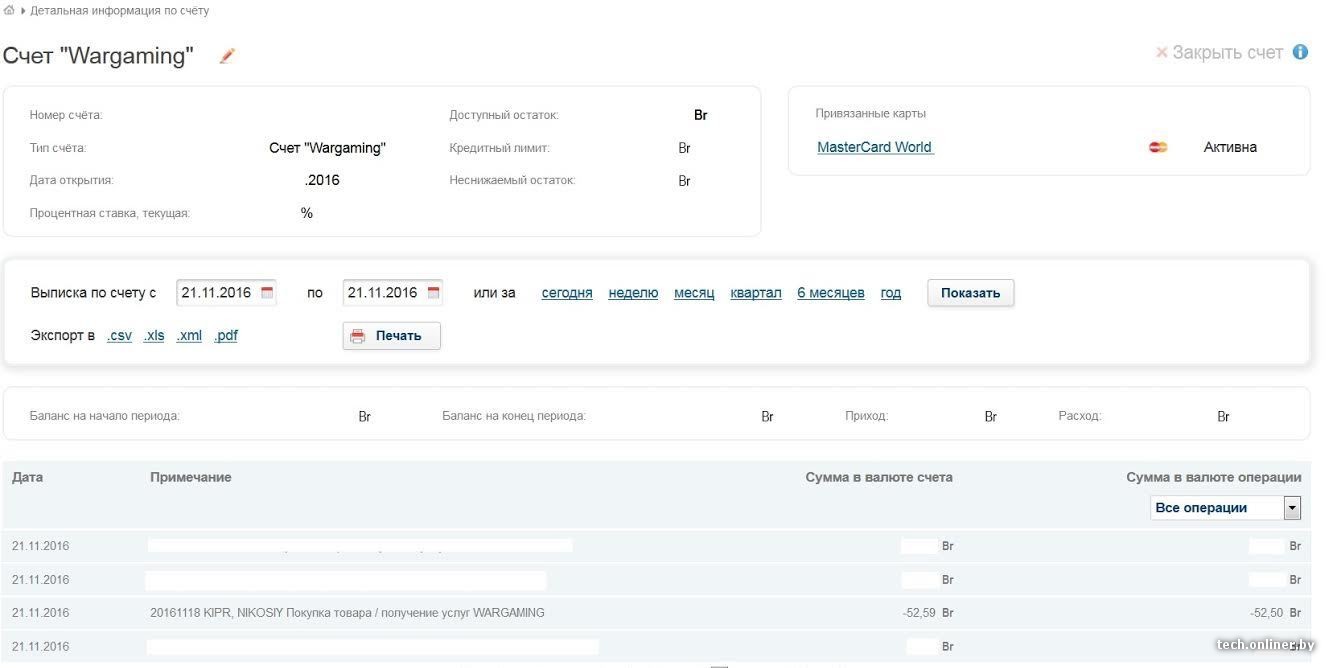
Task: Click the Счет "Wargaming" account type value
Action: coord(327,148)
